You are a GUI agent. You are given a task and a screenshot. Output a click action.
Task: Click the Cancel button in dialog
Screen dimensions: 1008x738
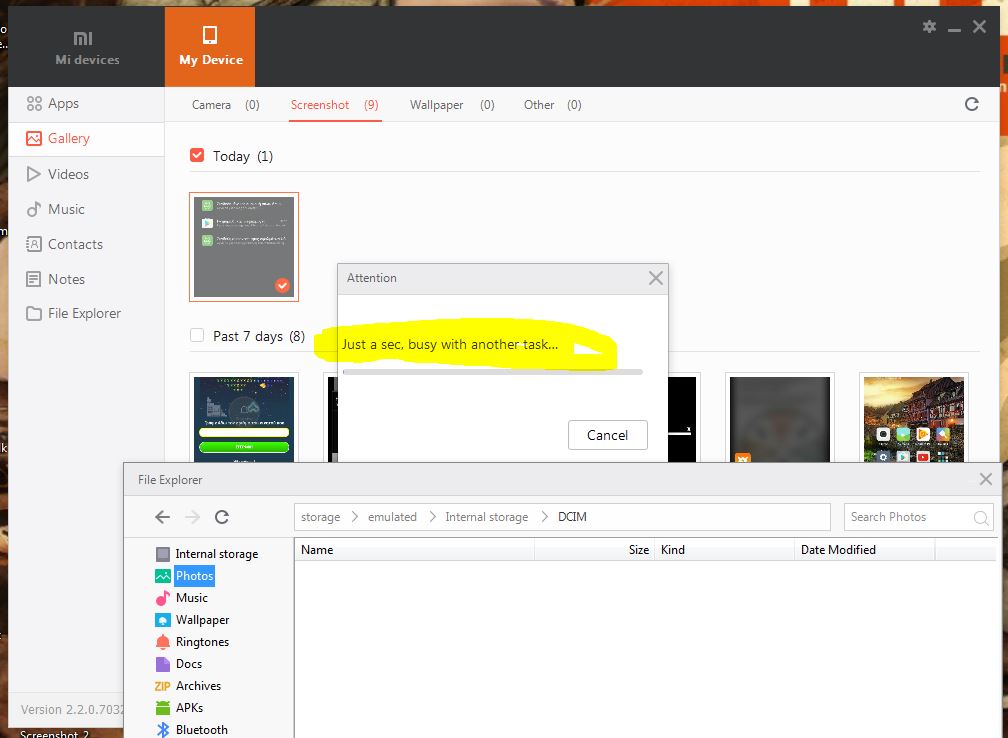607,435
